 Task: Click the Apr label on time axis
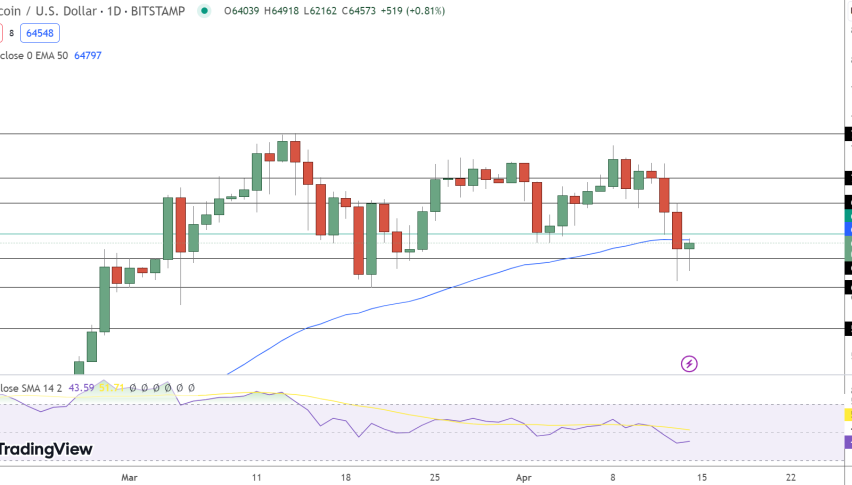523,477
